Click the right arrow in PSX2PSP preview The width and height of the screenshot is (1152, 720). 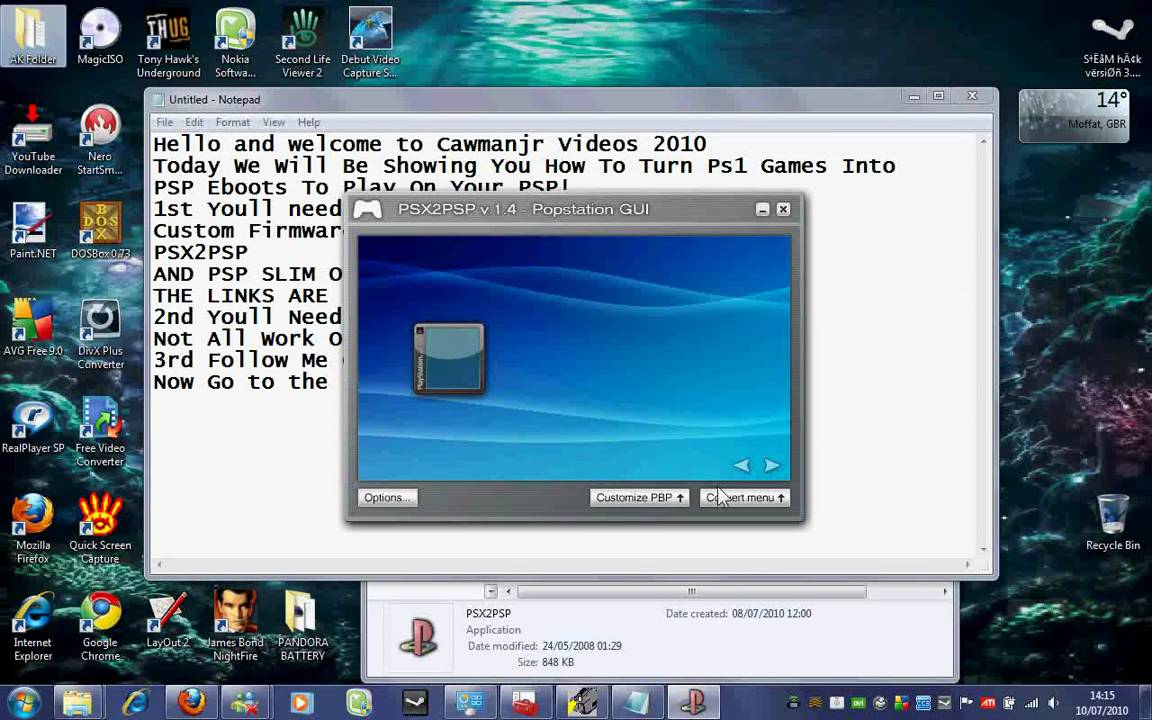pos(771,465)
